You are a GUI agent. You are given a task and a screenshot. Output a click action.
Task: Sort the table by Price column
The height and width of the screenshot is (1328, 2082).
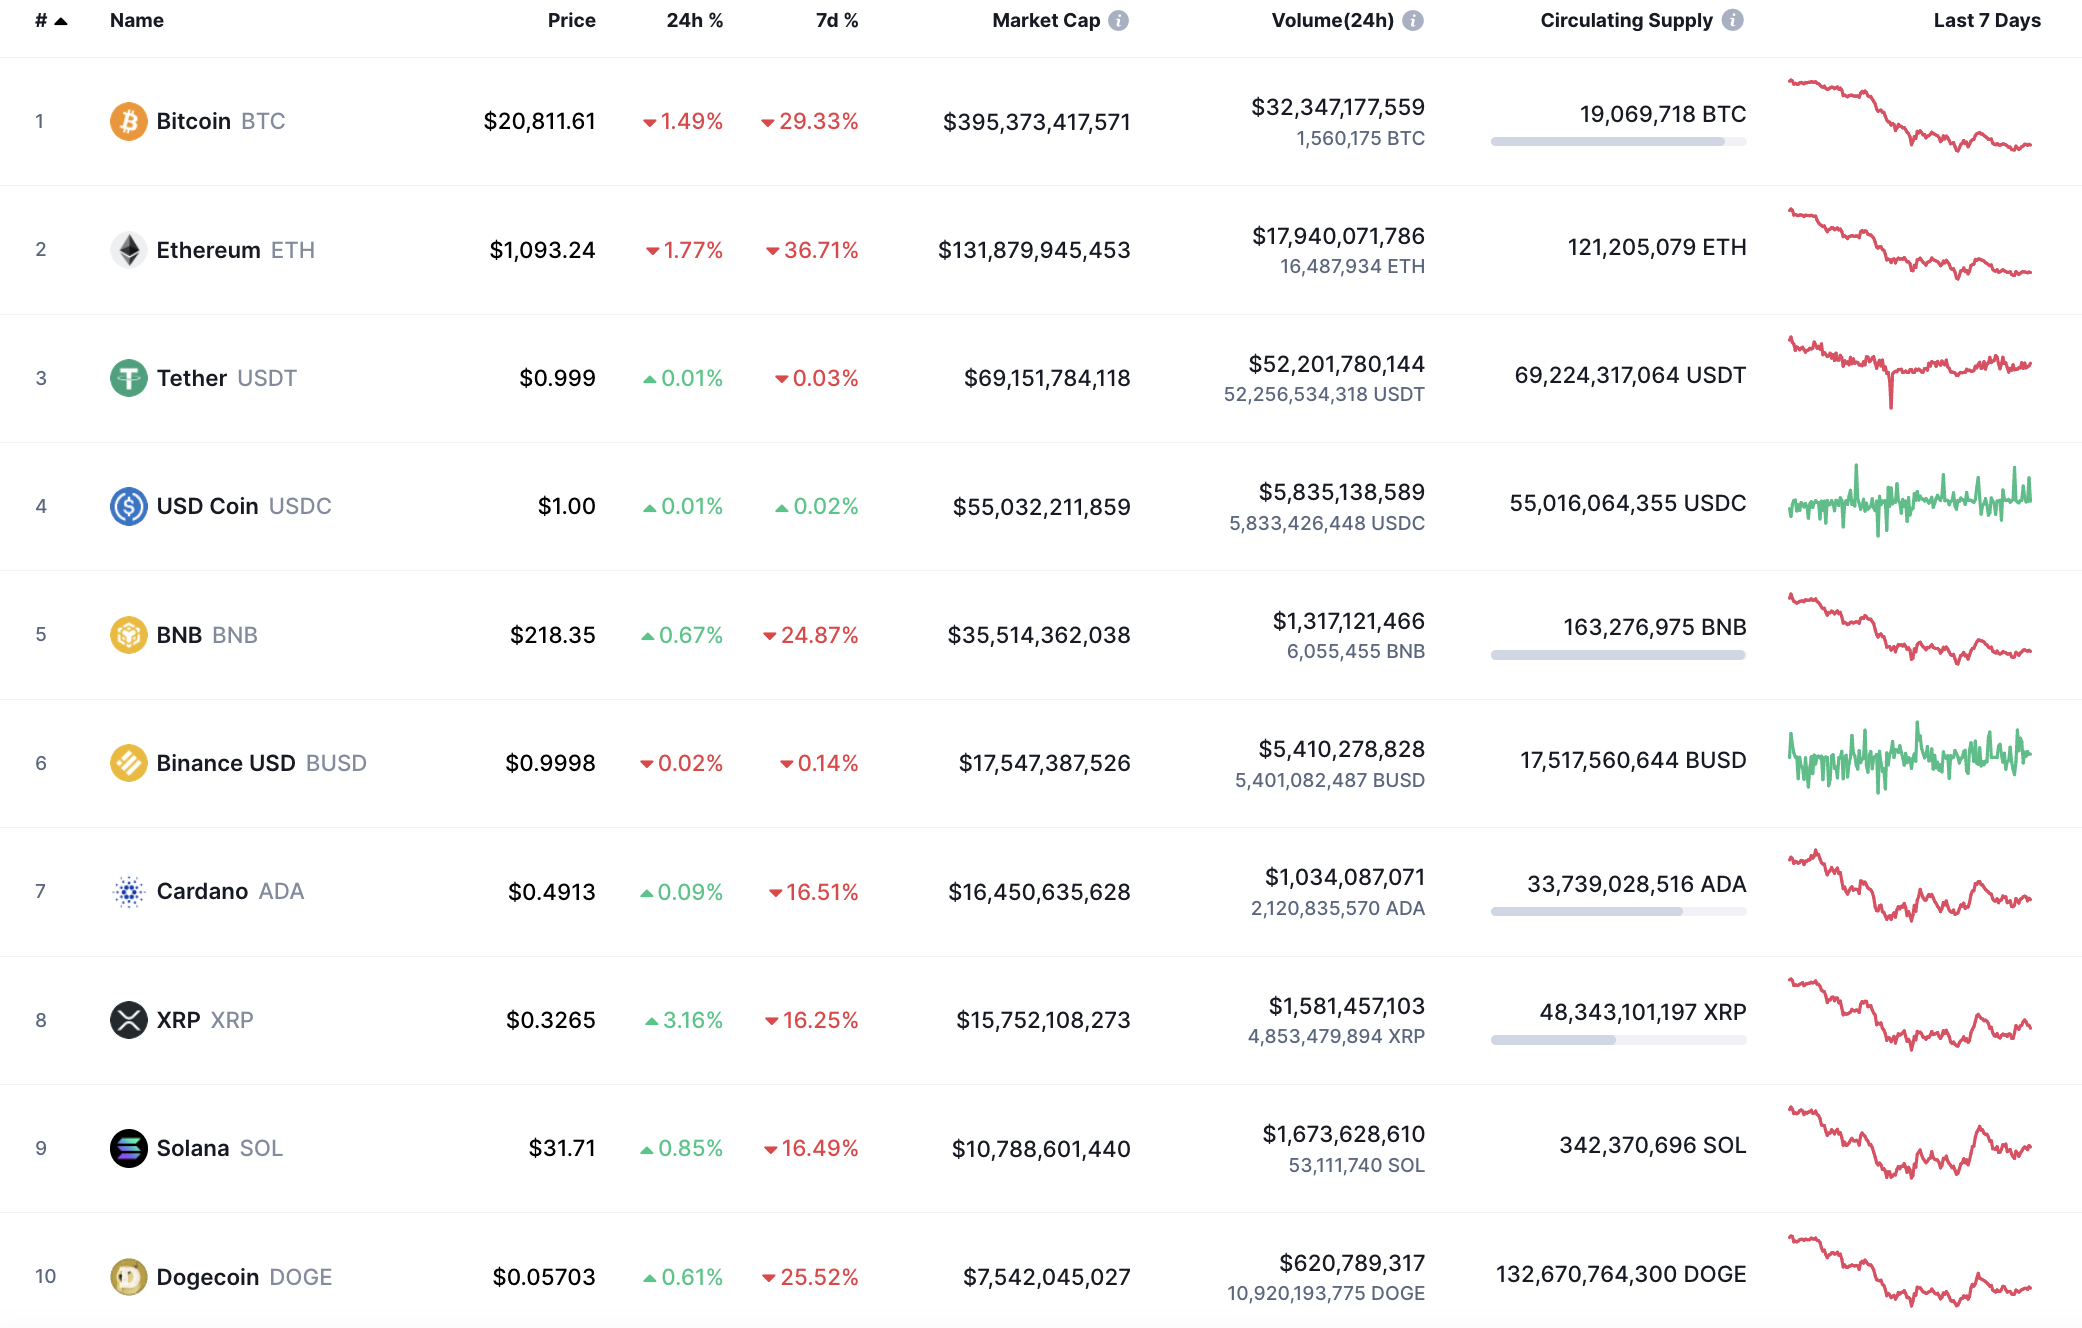point(571,20)
